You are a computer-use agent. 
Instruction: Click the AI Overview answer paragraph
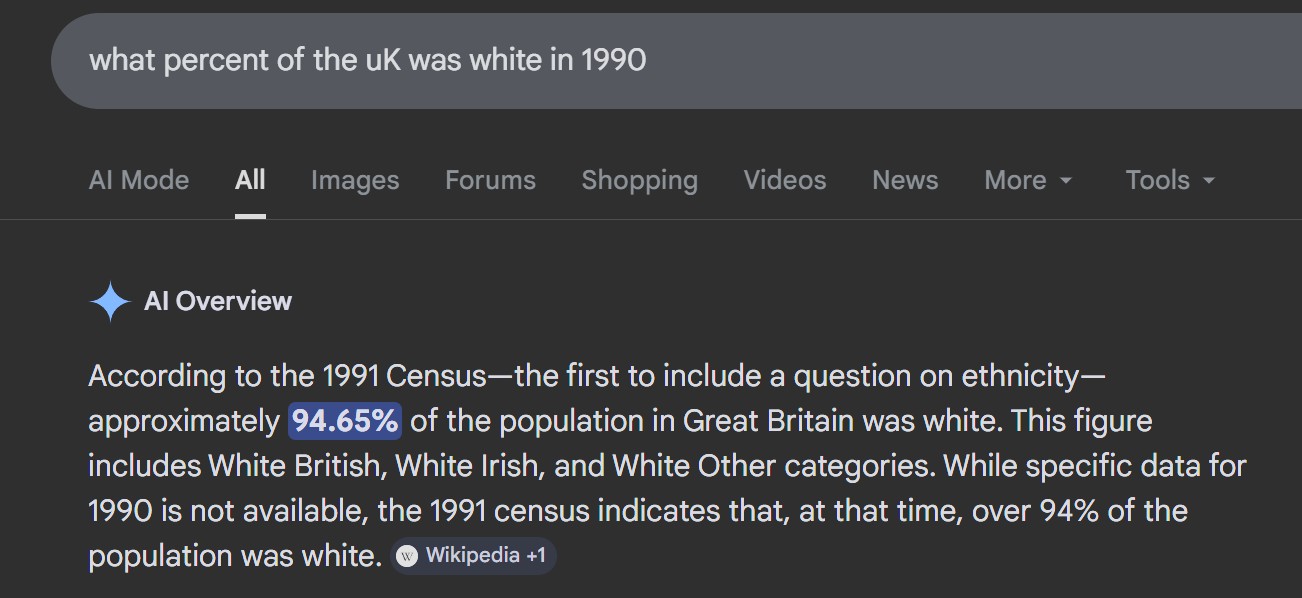tap(660, 466)
